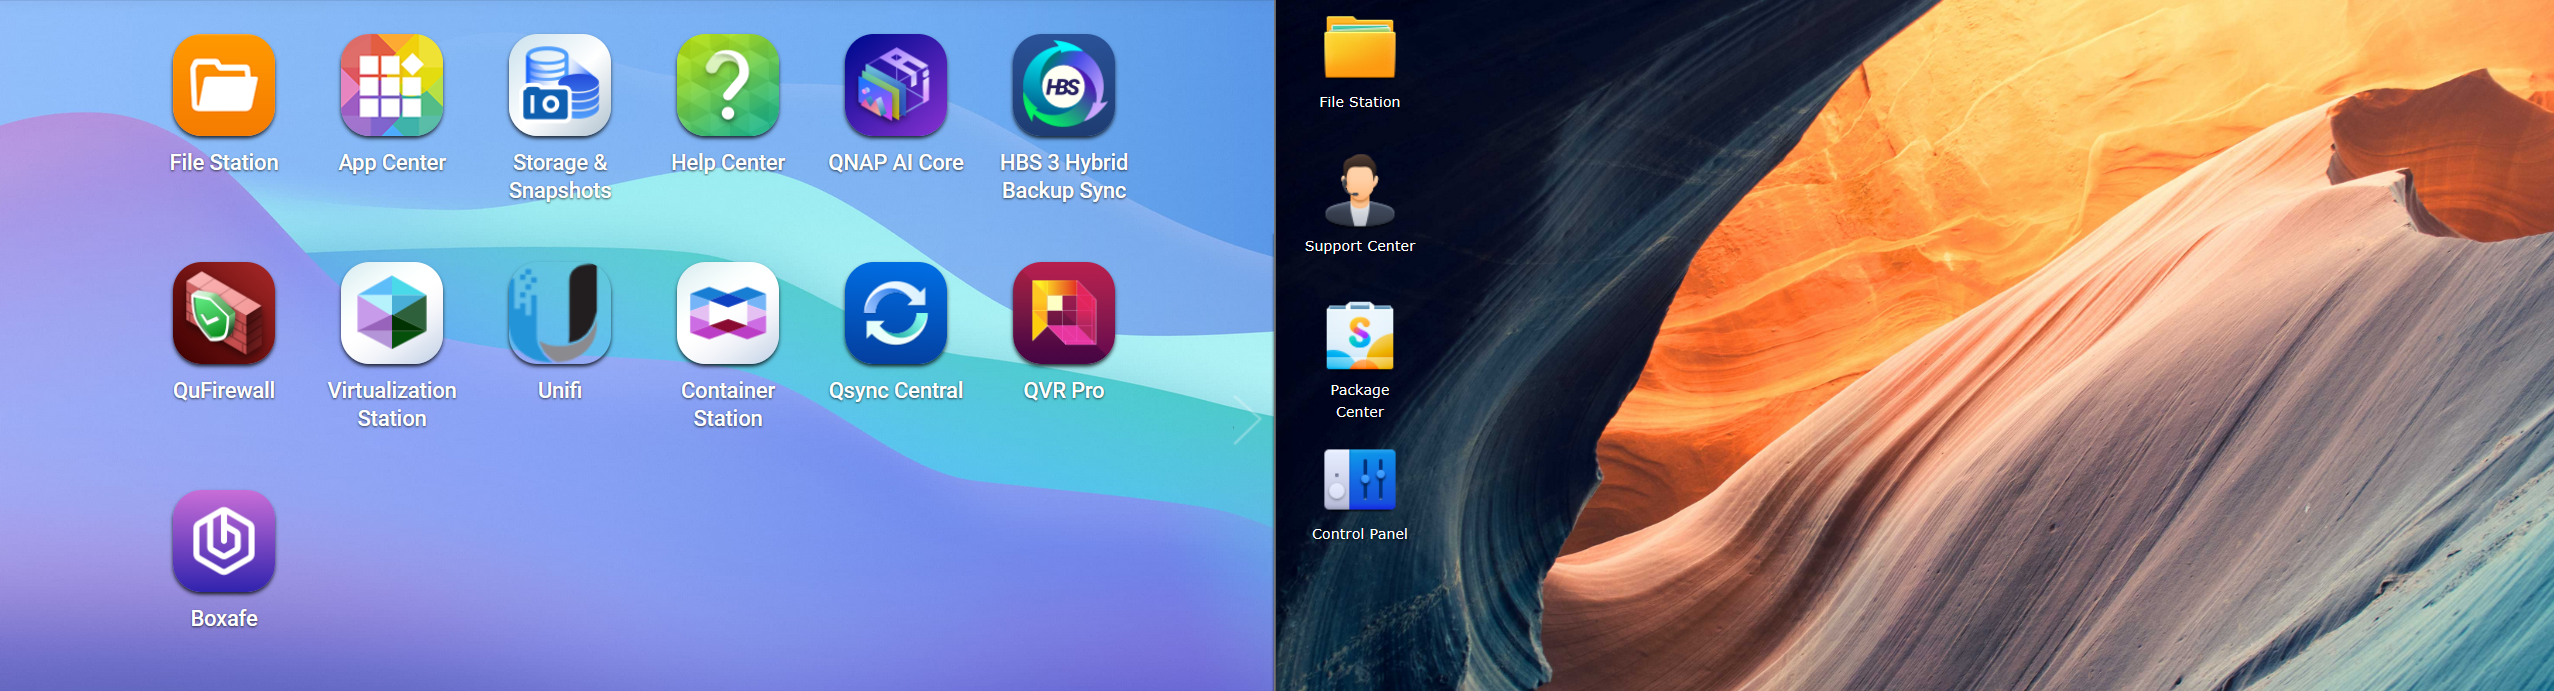Launch Package Center on Synology desktop
Viewport: 2554px width, 691px height.
point(1360,336)
